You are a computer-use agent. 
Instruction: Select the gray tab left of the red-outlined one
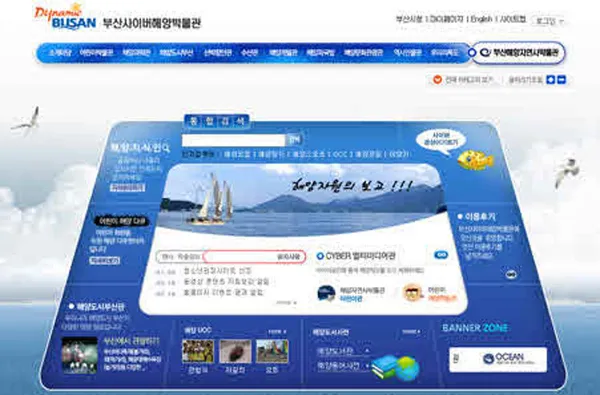pyautogui.click(x=180, y=257)
